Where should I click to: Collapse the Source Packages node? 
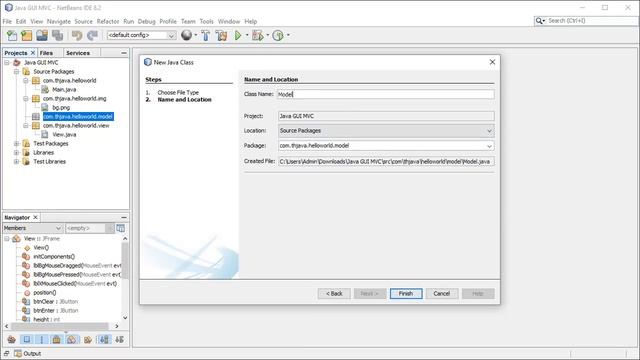tap(16, 72)
